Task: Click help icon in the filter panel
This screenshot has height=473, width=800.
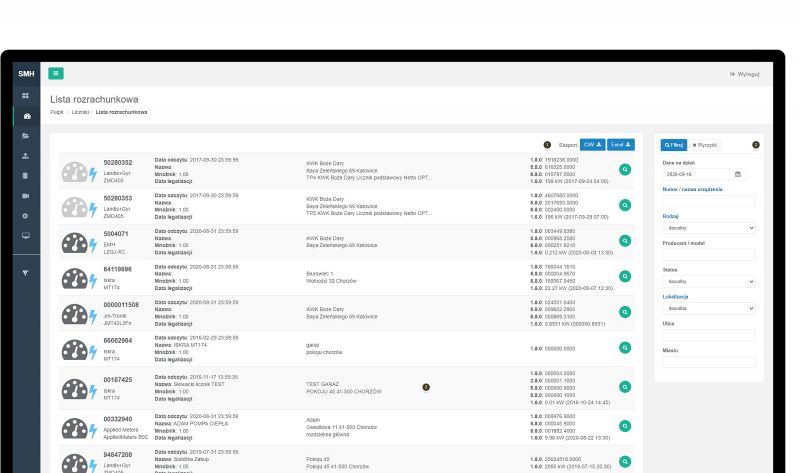Action: point(756,145)
